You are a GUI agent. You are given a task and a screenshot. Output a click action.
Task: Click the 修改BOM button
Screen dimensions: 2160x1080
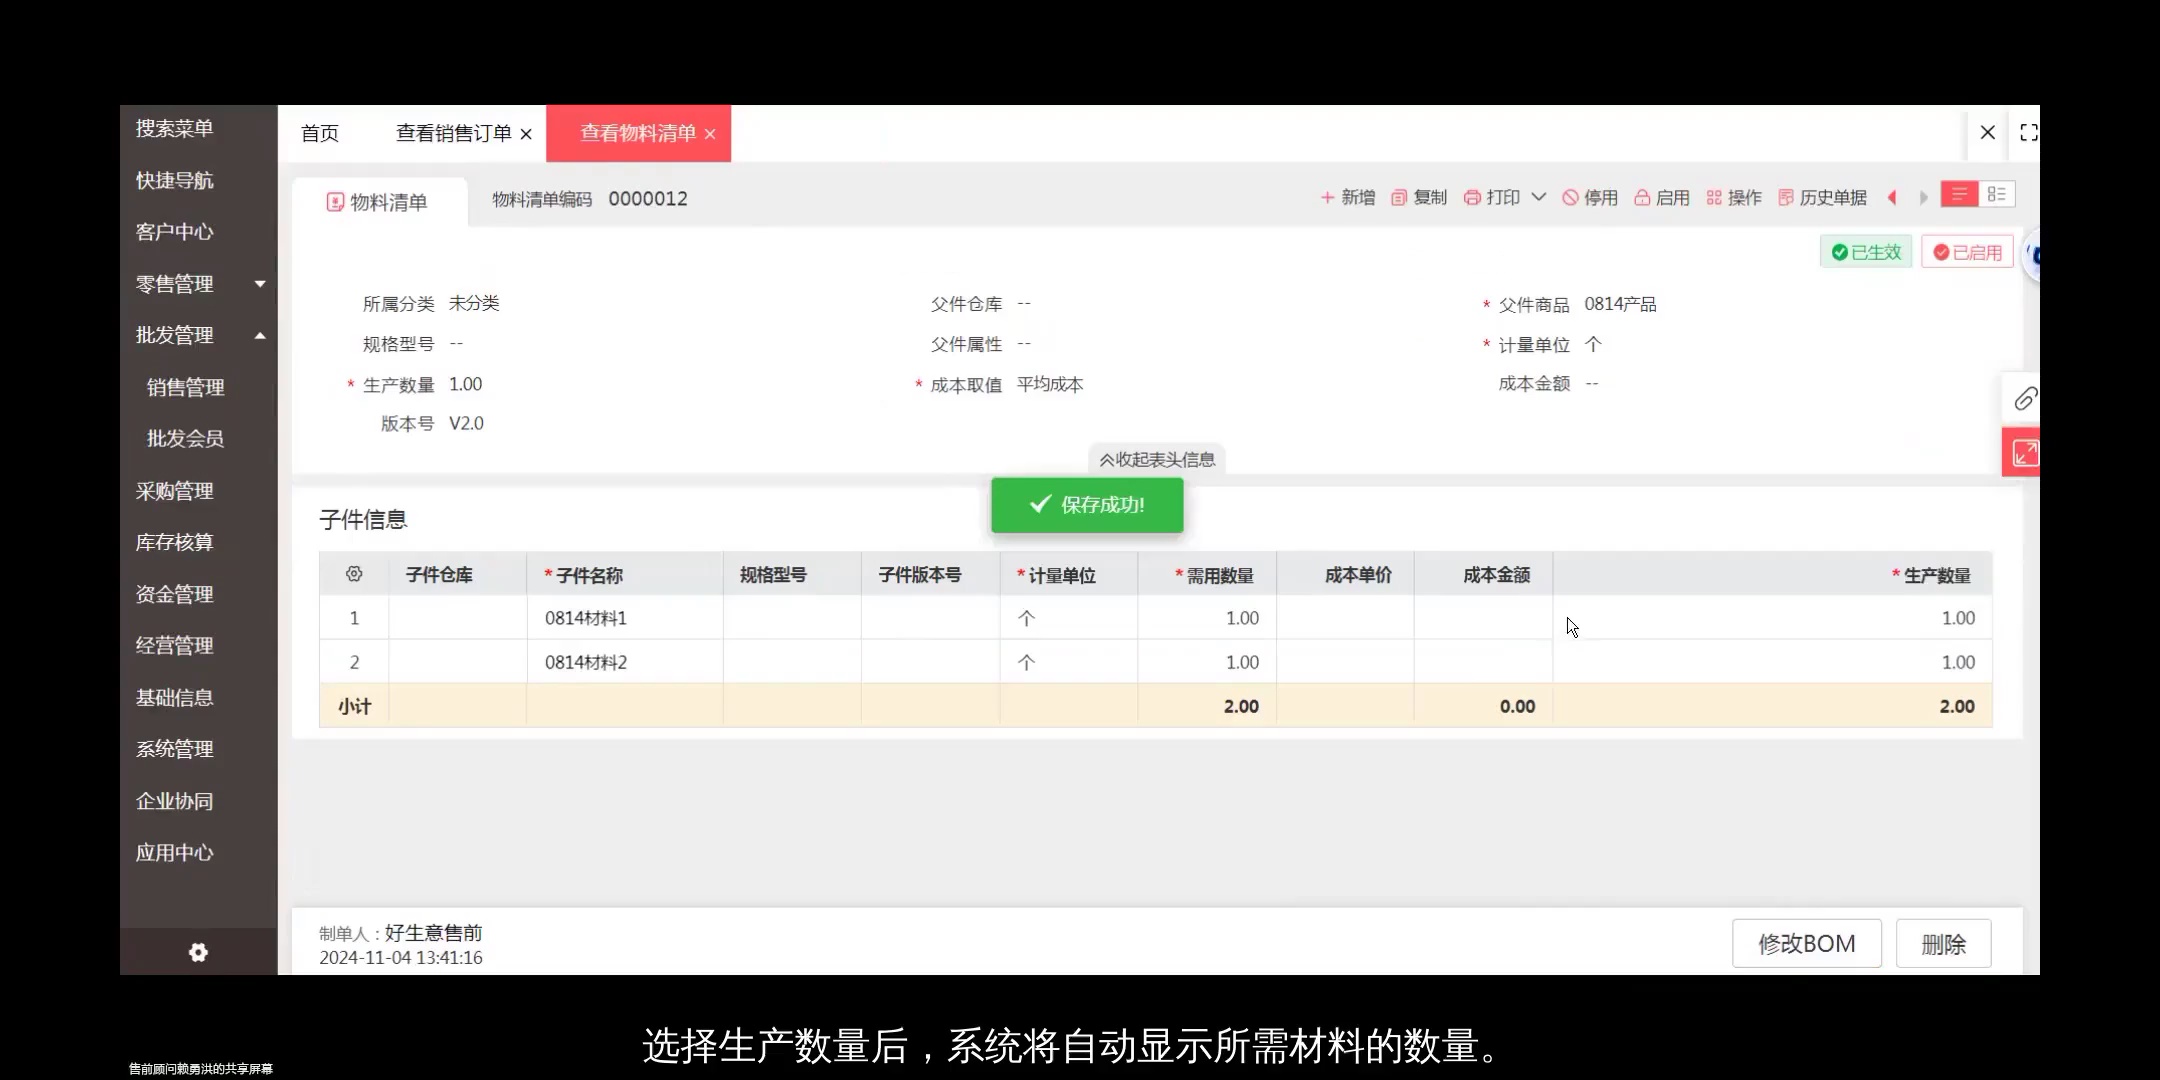pyautogui.click(x=1806, y=943)
